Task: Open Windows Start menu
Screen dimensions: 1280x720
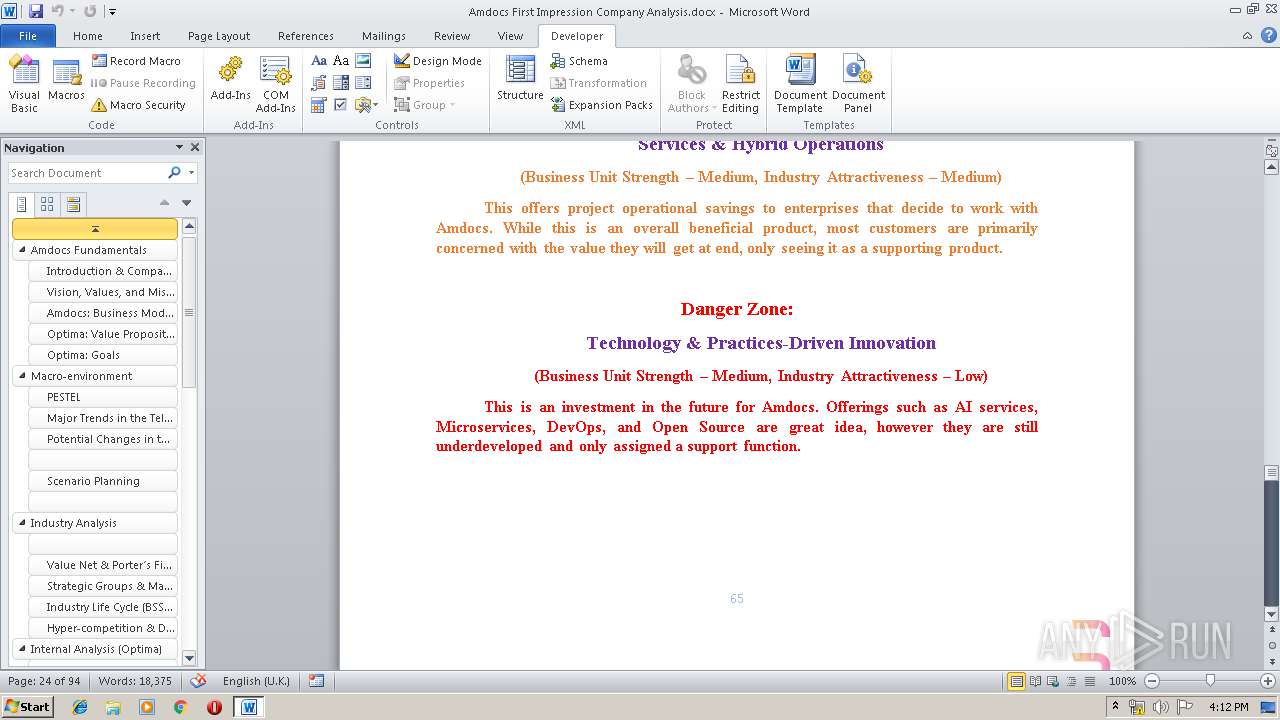Action: coord(27,706)
